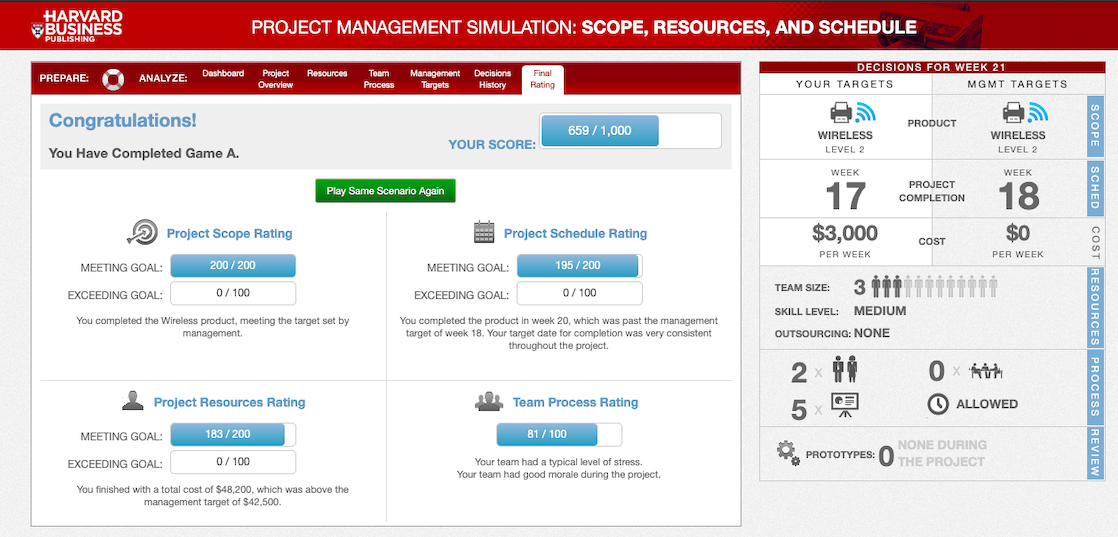Click the overtime clock icon

(938, 404)
